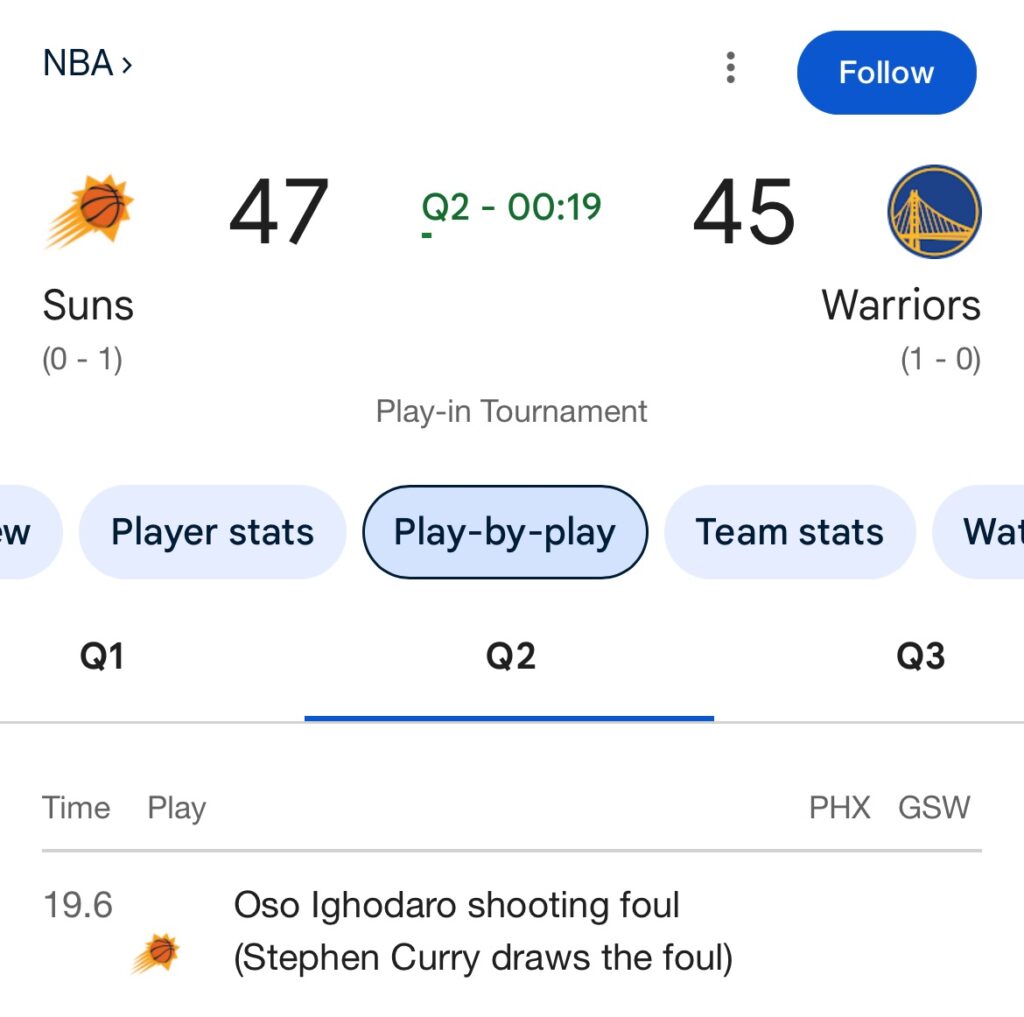
Task: Click the Golden State Warriors logo
Action: (934, 211)
